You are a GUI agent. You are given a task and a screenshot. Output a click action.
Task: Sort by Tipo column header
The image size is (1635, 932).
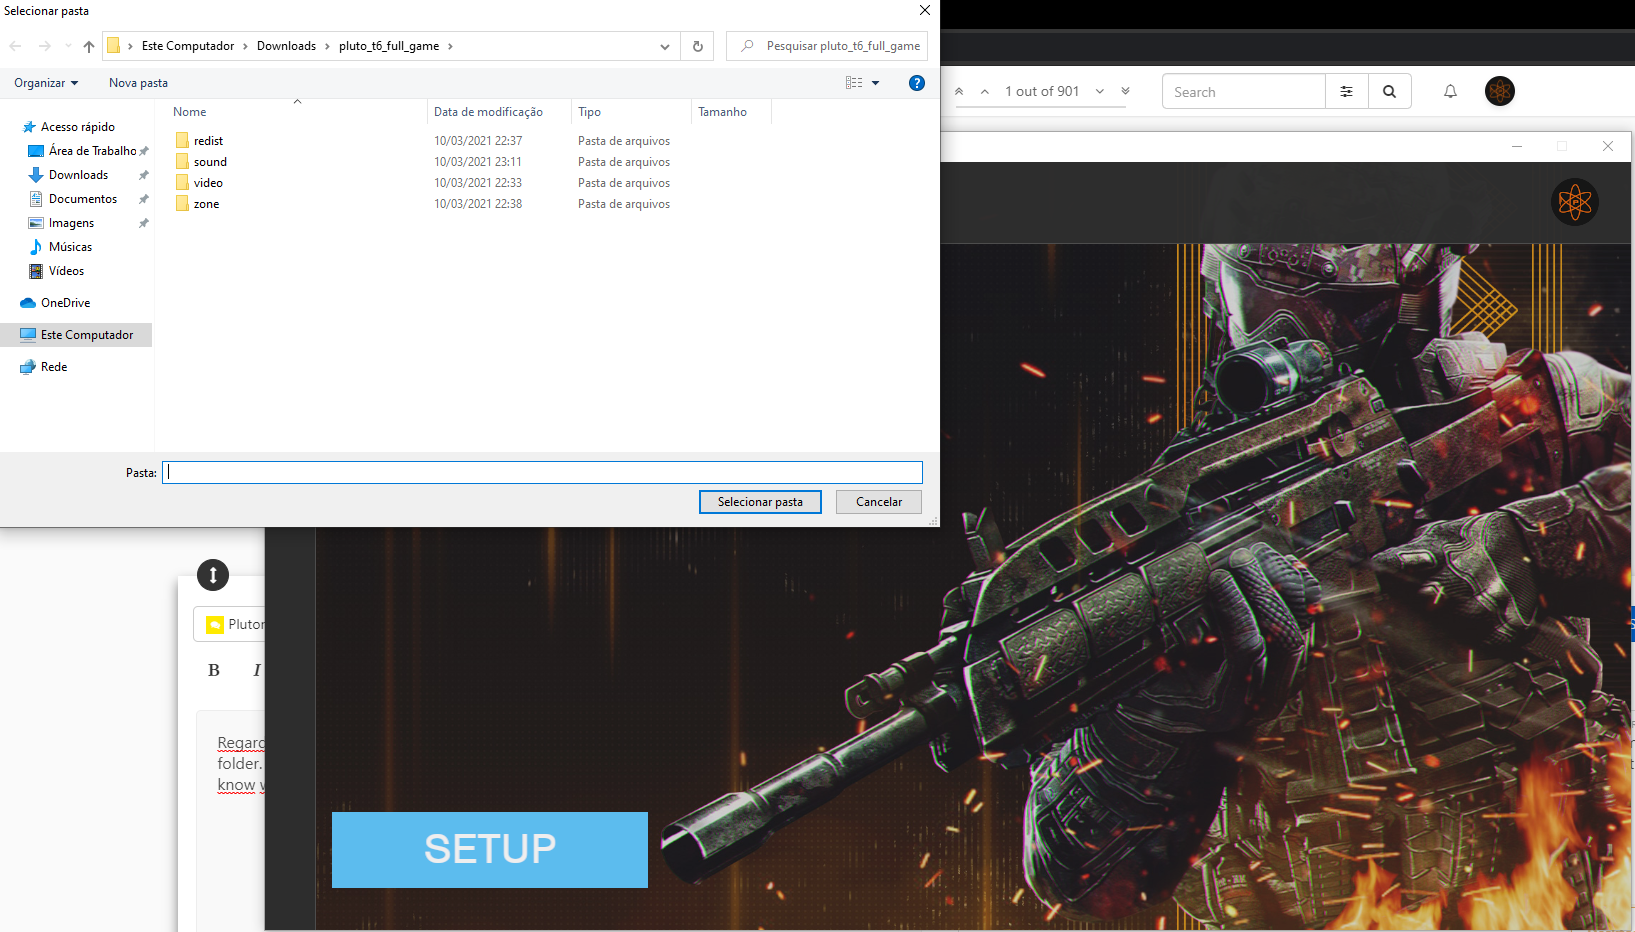(589, 112)
